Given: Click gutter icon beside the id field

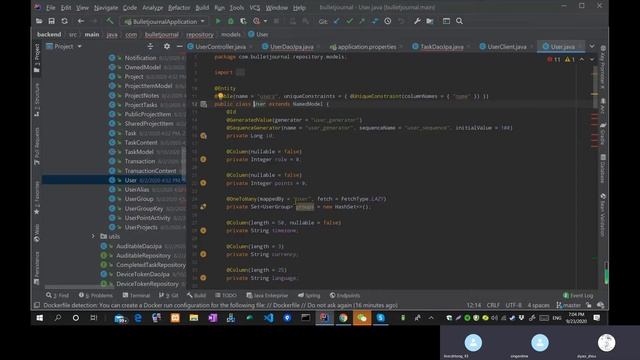Looking at the screenshot, I should [x=203, y=136].
